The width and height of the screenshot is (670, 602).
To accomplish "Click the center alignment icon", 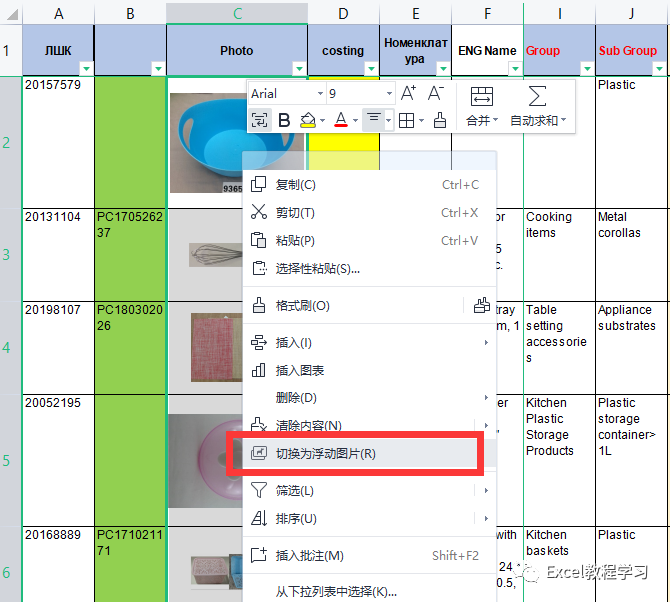I will 374,120.
